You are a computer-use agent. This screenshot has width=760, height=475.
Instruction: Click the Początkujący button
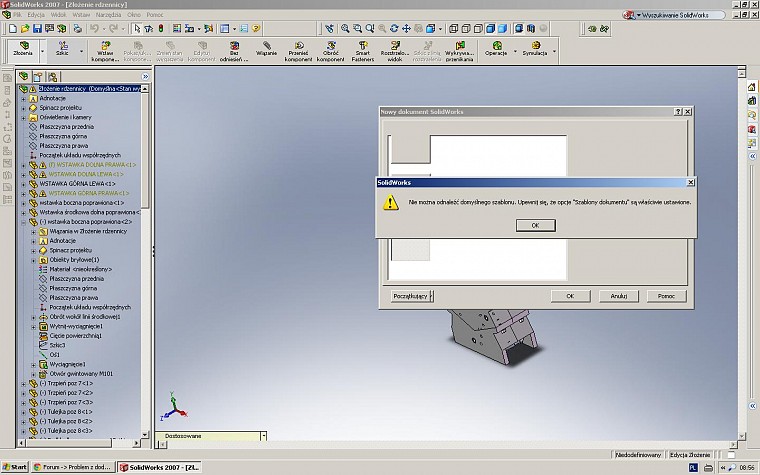(x=412, y=296)
